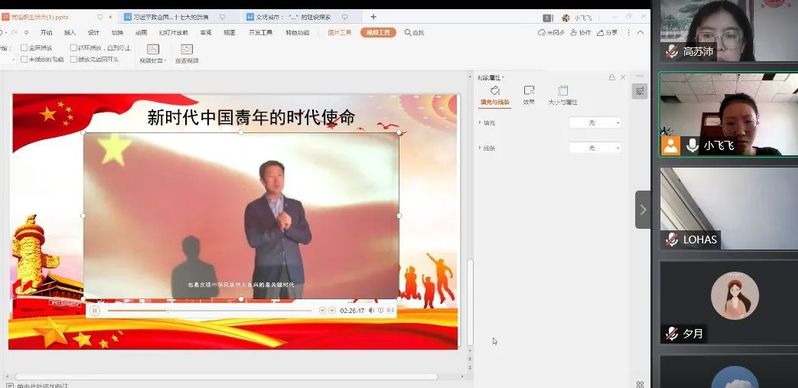Open the 大小与属性 size properties icon

tap(563, 91)
